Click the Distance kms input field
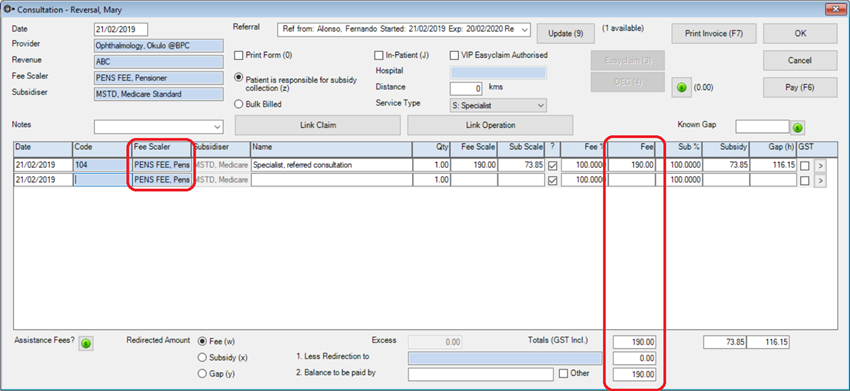The width and height of the screenshot is (850, 391). (466, 88)
